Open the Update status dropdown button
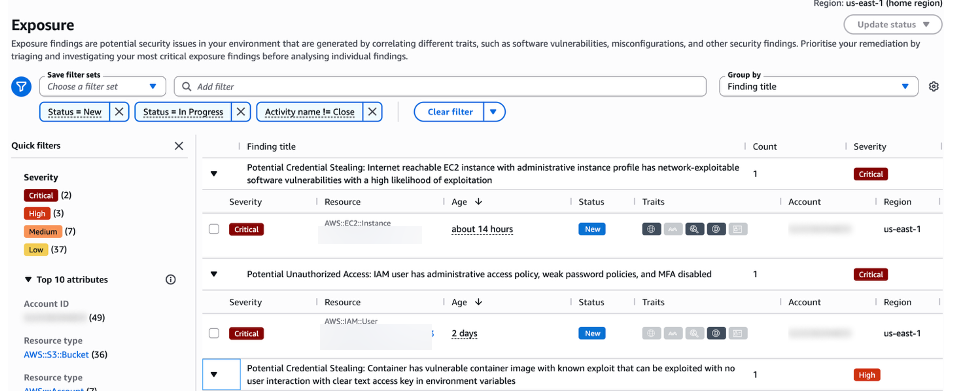 893,25
